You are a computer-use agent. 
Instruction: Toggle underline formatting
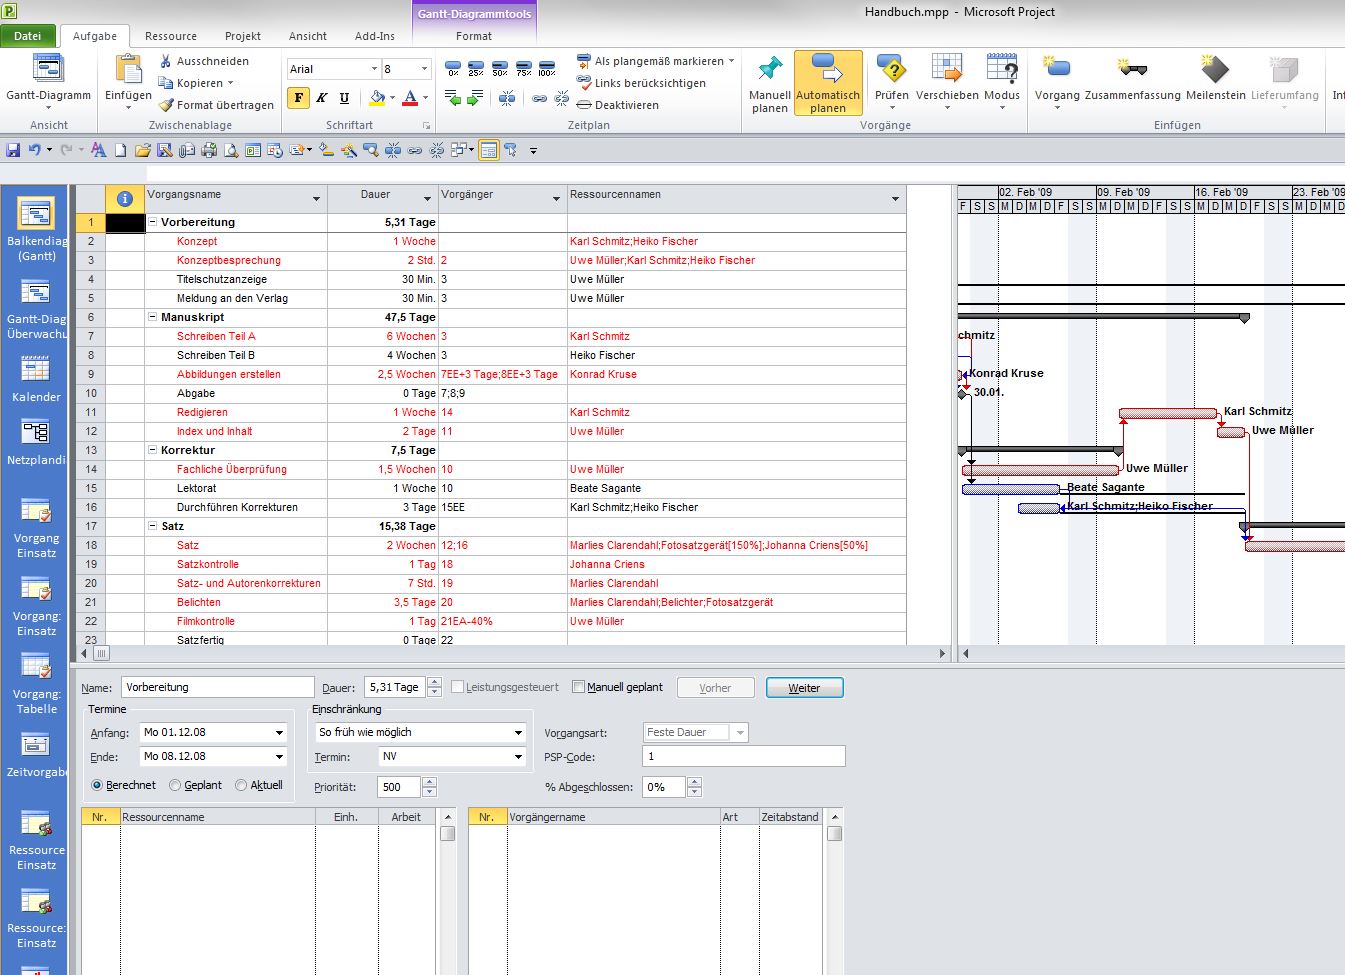pyautogui.click(x=344, y=98)
